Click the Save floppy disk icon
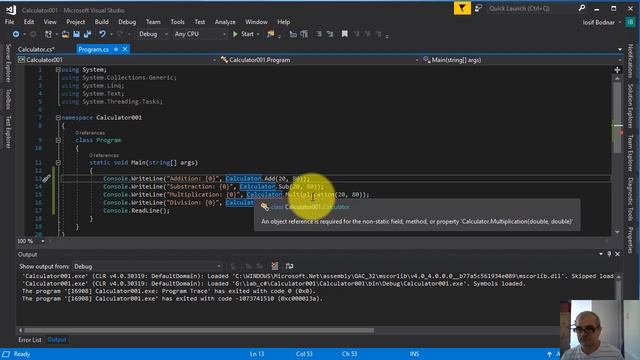The image size is (640, 360). pos(76,34)
